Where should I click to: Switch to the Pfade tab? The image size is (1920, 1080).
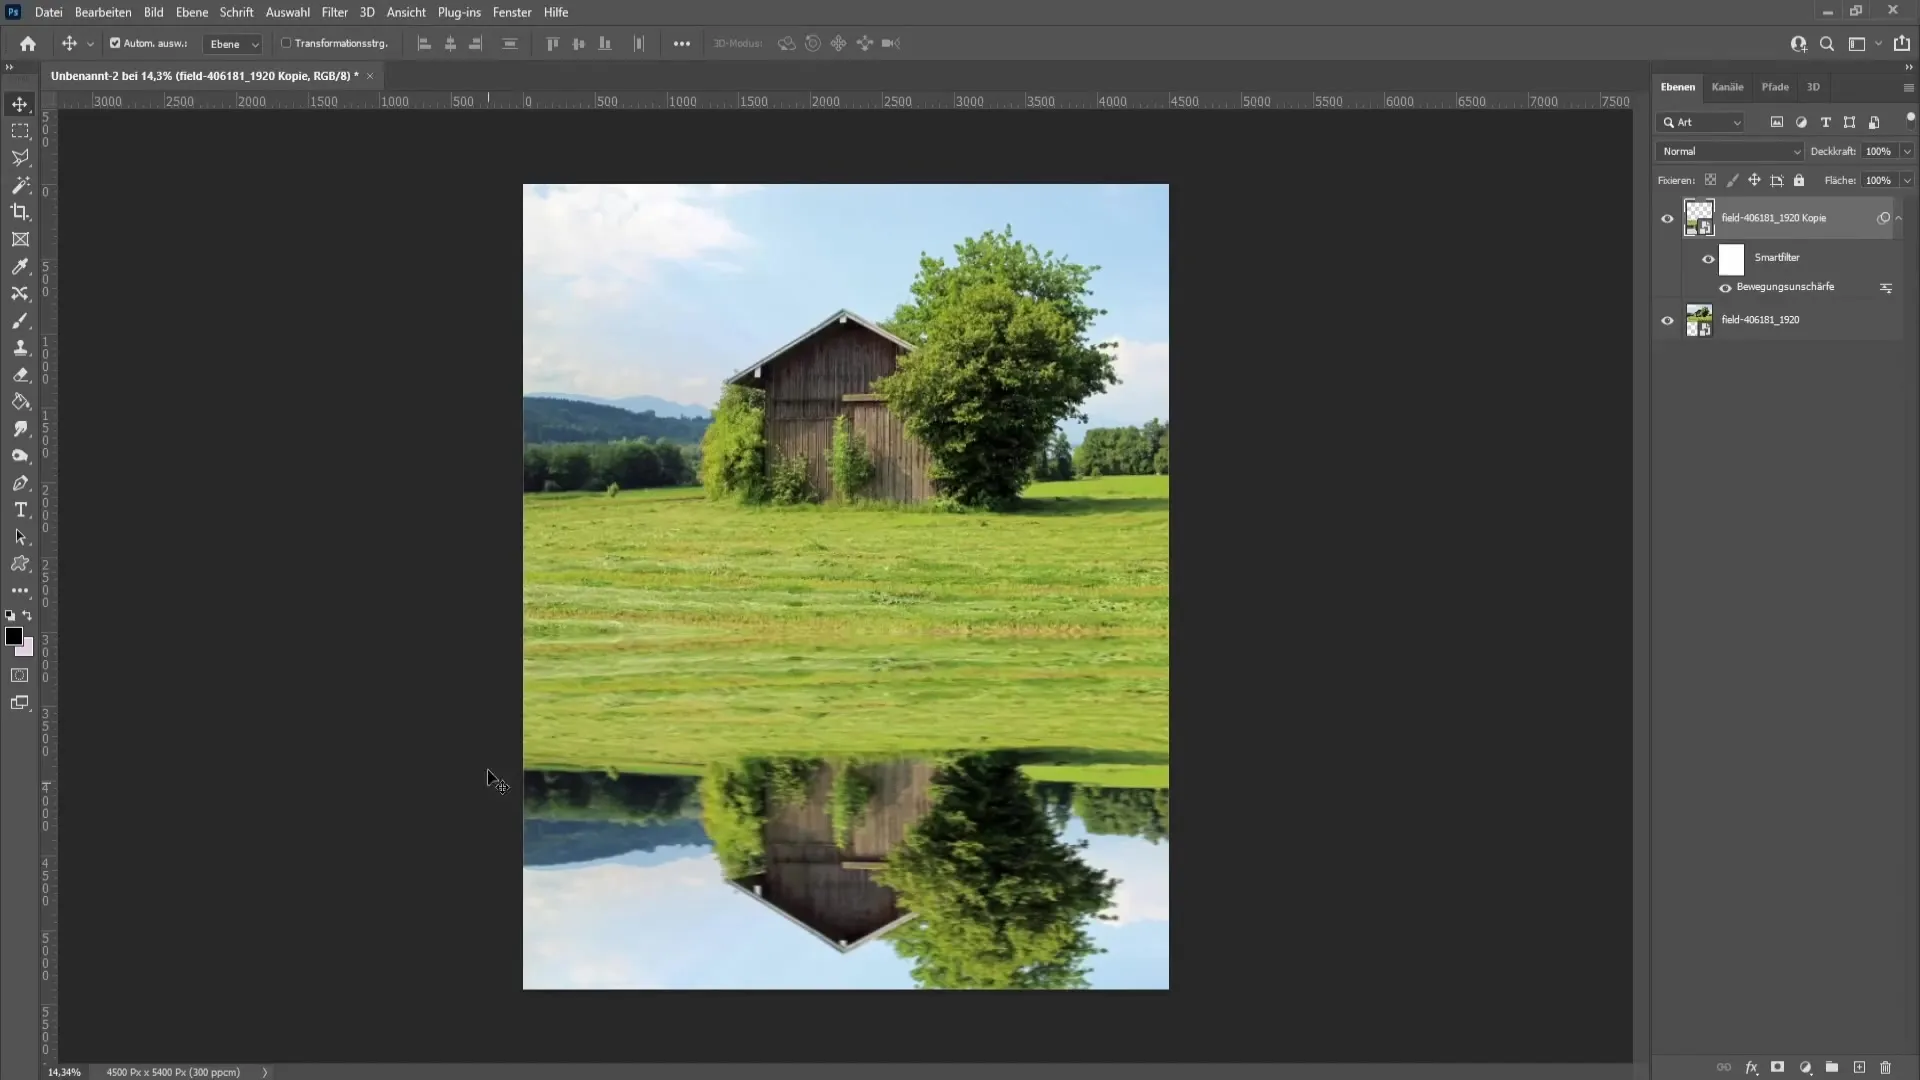pyautogui.click(x=1775, y=86)
